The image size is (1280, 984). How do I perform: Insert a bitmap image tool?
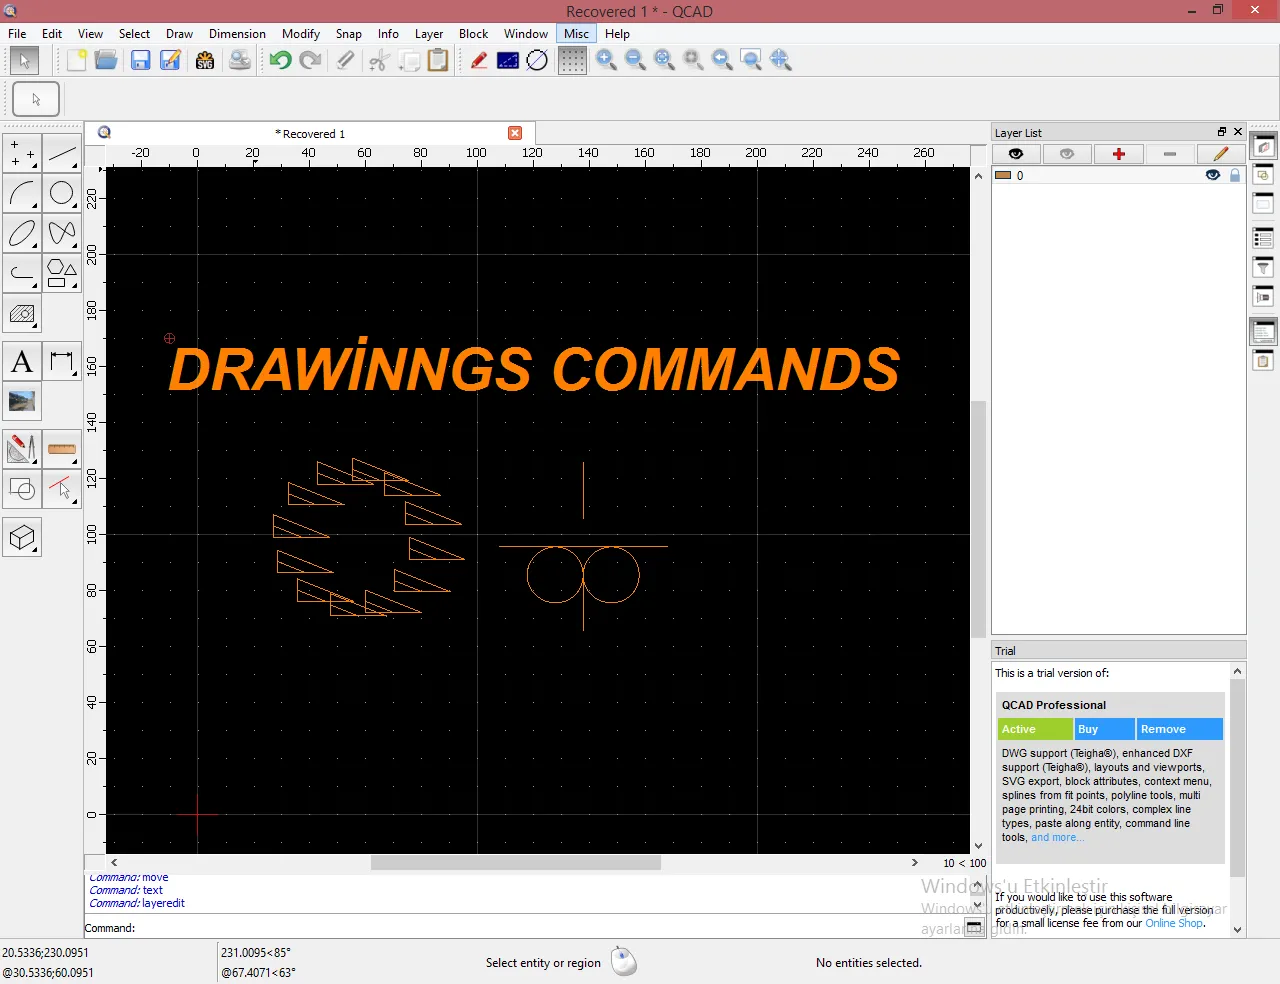pyautogui.click(x=22, y=402)
